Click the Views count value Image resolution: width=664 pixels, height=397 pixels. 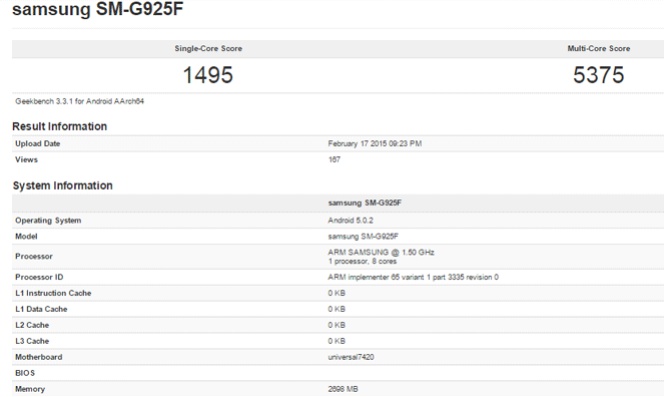[x=334, y=160]
